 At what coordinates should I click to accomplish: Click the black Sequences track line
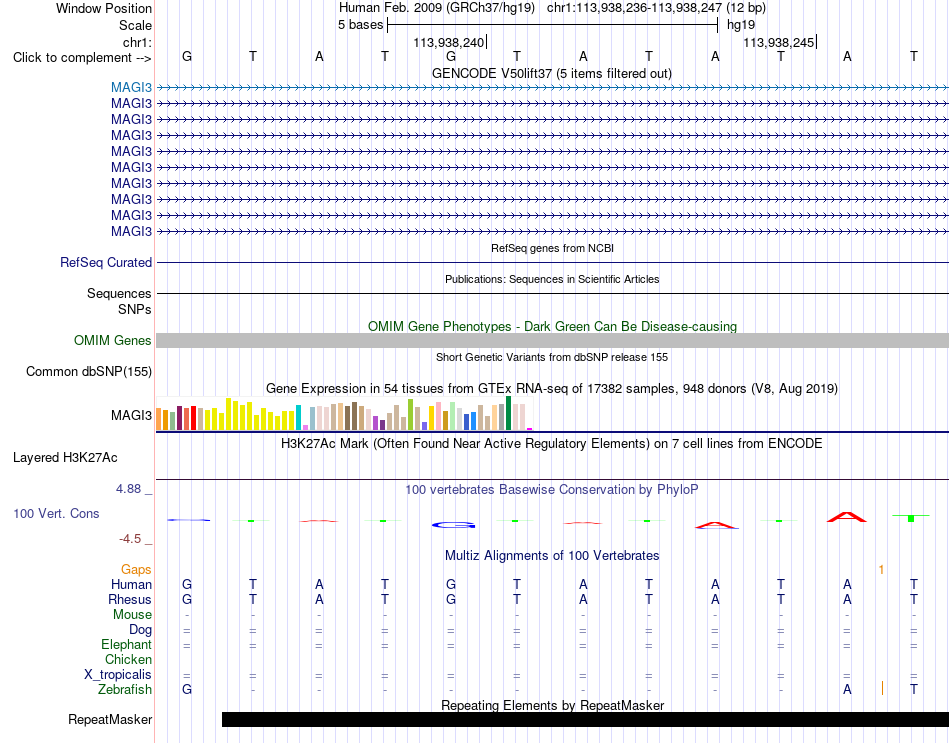pos(552,293)
